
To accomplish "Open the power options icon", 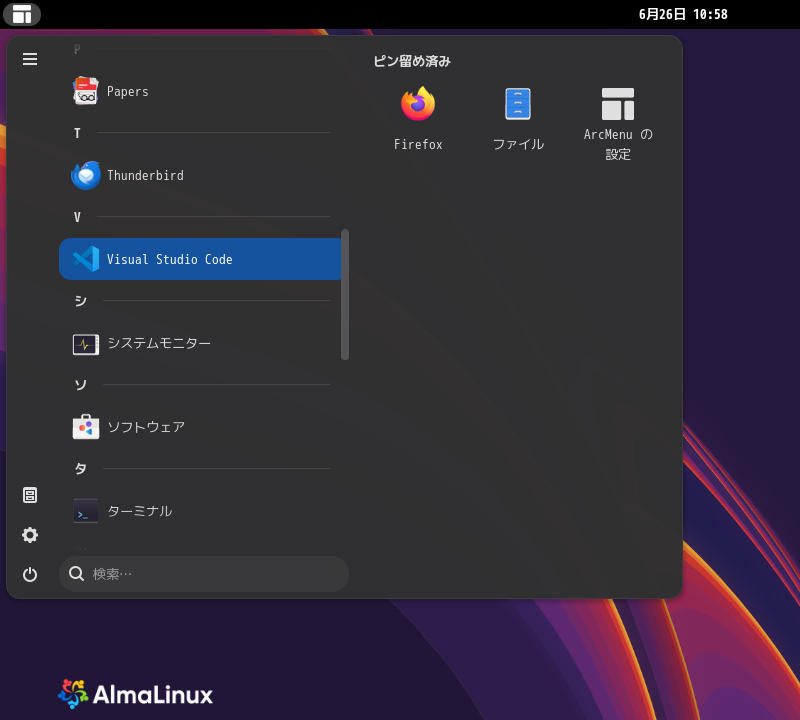I will point(30,575).
